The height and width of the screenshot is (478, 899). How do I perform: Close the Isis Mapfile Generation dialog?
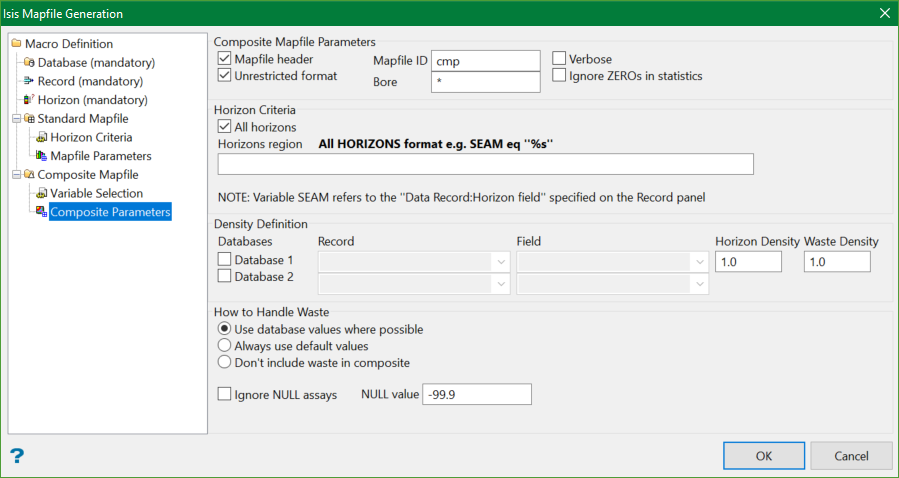click(885, 13)
